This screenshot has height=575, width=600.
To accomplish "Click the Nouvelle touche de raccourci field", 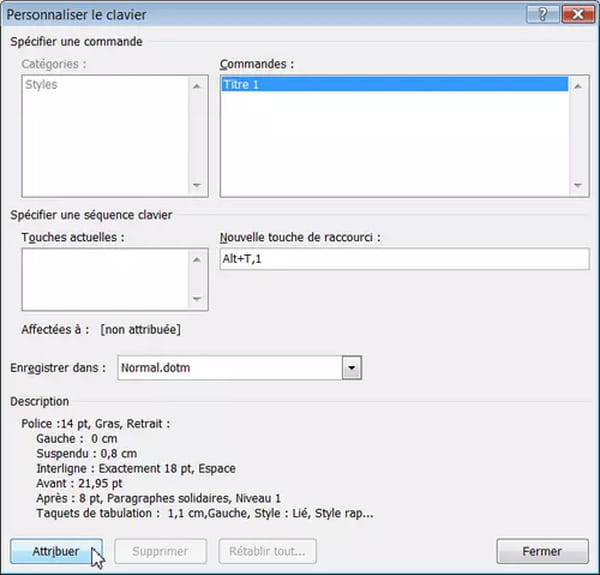I will 404,259.
